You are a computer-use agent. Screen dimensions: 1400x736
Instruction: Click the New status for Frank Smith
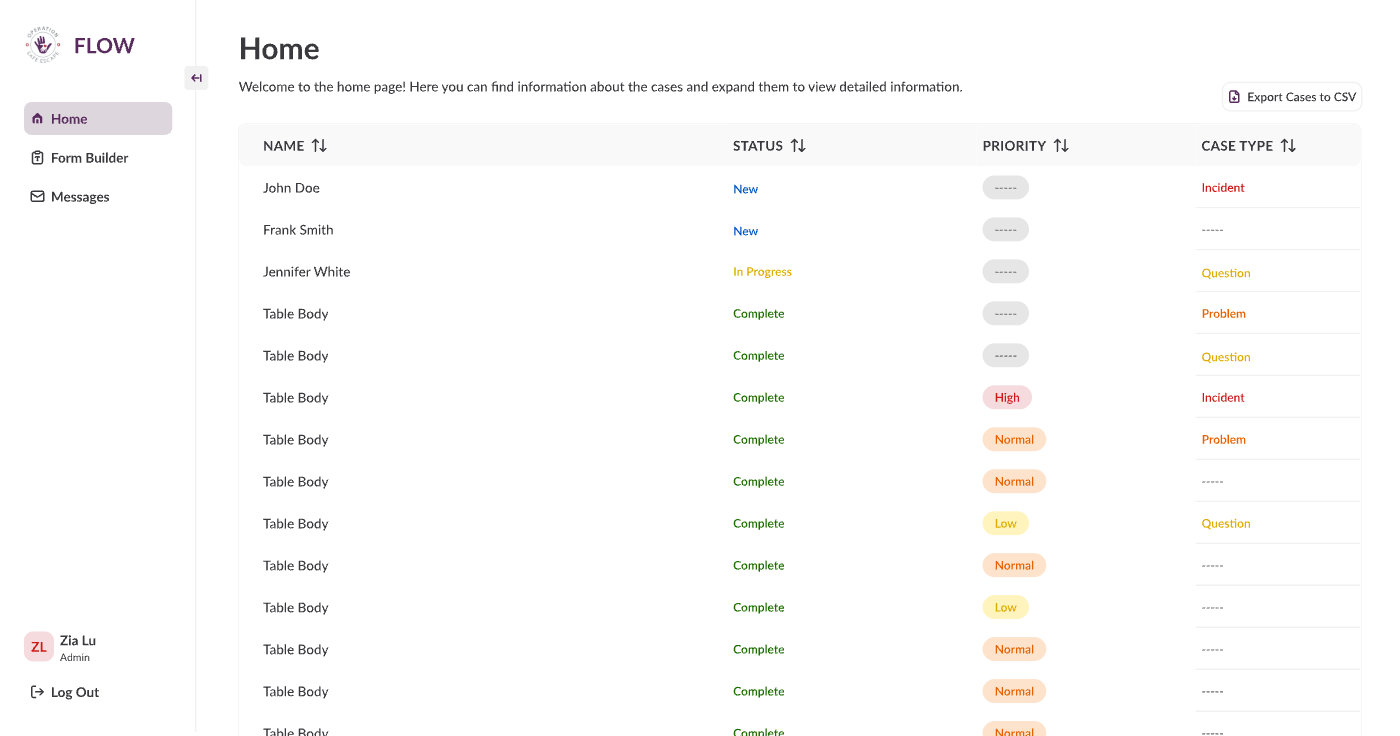click(746, 231)
